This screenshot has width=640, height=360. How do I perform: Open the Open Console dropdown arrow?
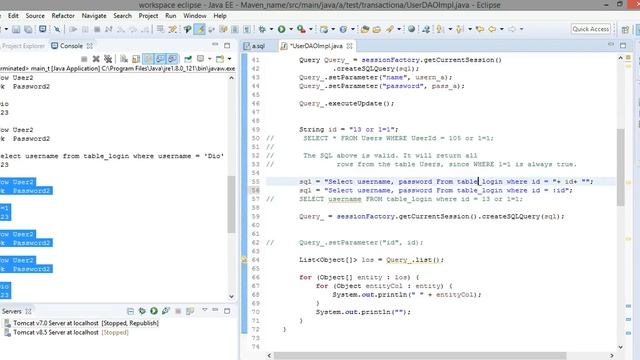point(229,59)
